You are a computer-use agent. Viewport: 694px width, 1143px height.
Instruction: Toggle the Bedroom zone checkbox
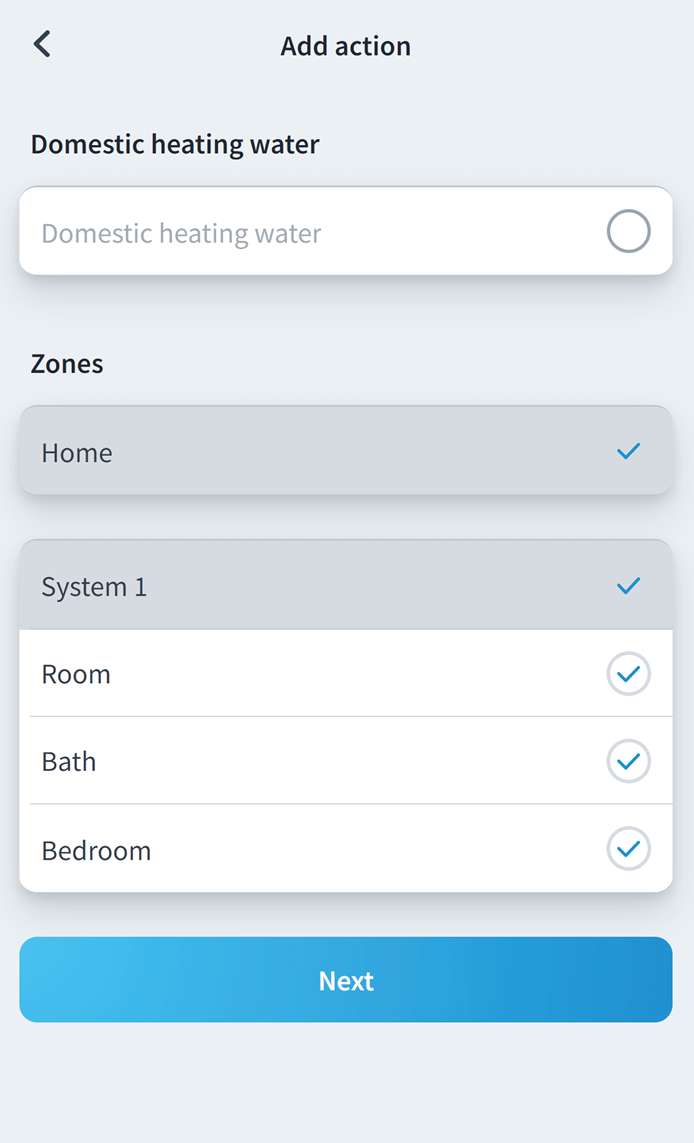628,850
